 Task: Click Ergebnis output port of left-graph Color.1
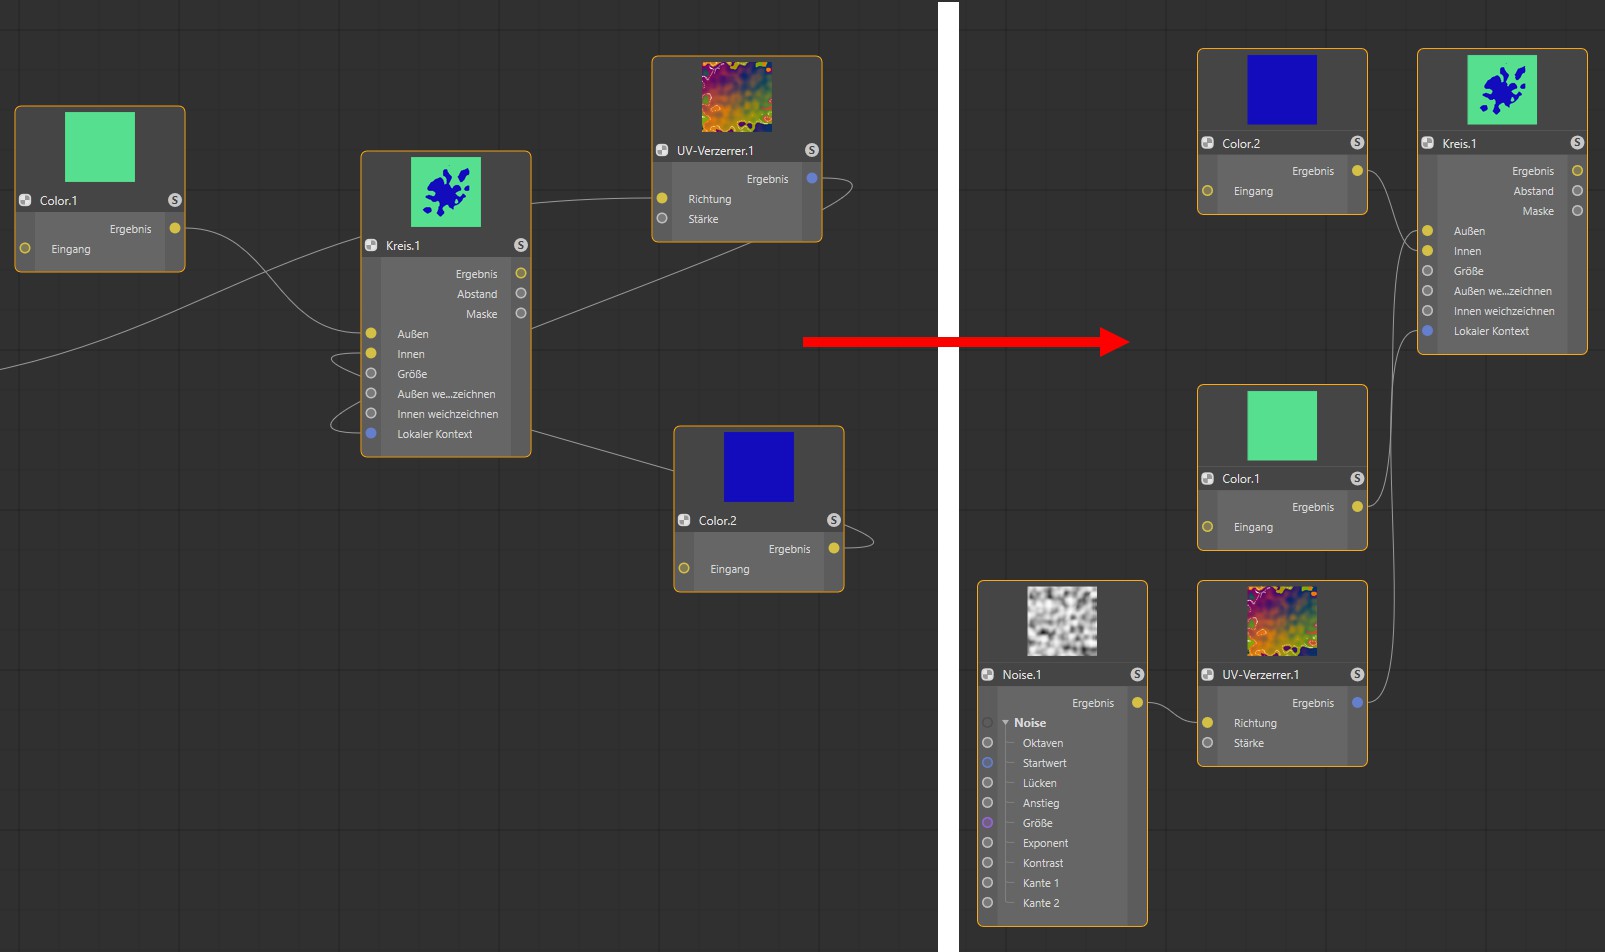tap(175, 229)
